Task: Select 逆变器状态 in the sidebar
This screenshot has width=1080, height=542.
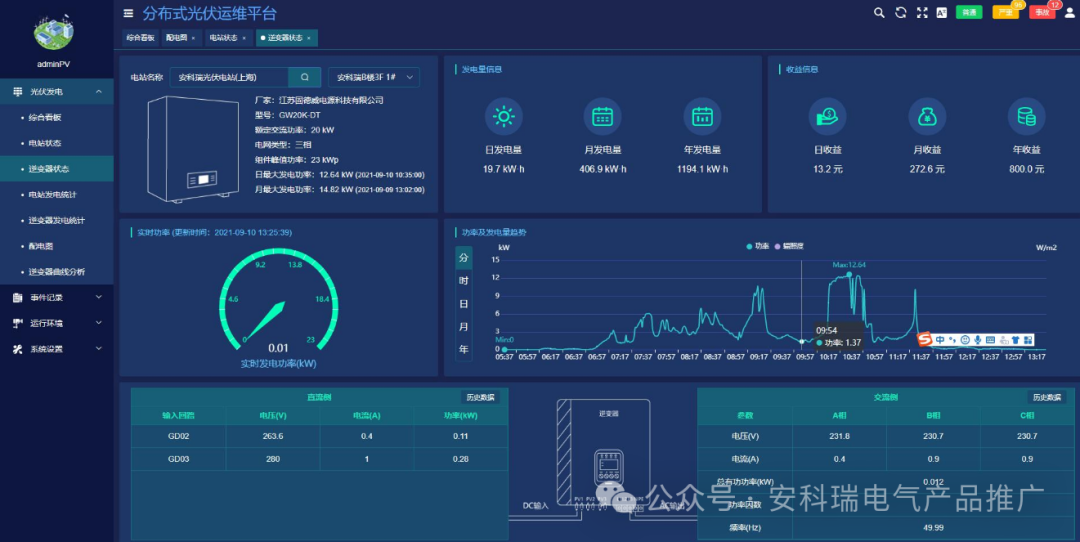Action: click(x=56, y=169)
